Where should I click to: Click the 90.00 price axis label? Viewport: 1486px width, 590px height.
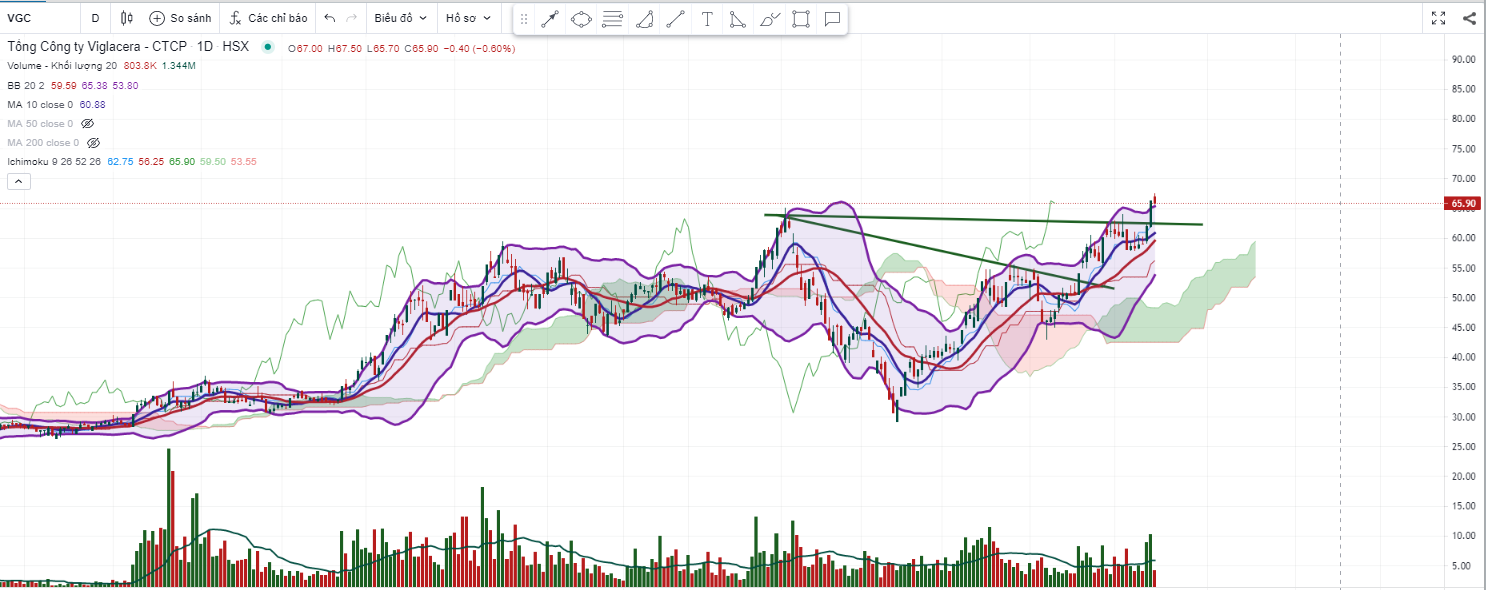pos(1464,59)
